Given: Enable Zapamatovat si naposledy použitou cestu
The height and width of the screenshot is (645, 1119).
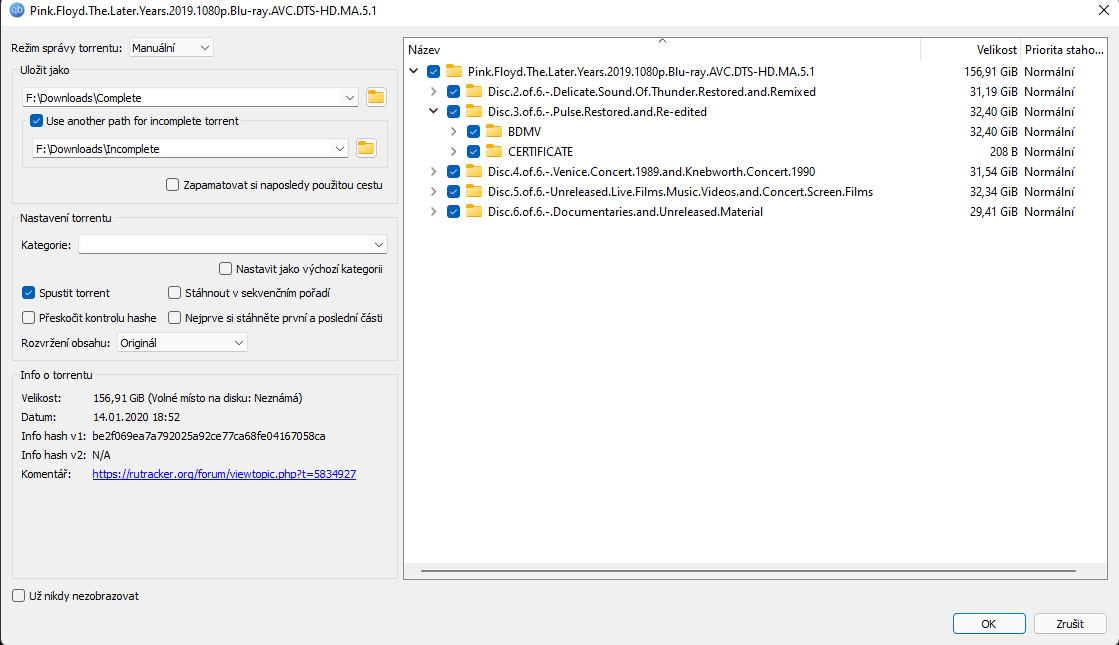Looking at the screenshot, I should (173, 185).
